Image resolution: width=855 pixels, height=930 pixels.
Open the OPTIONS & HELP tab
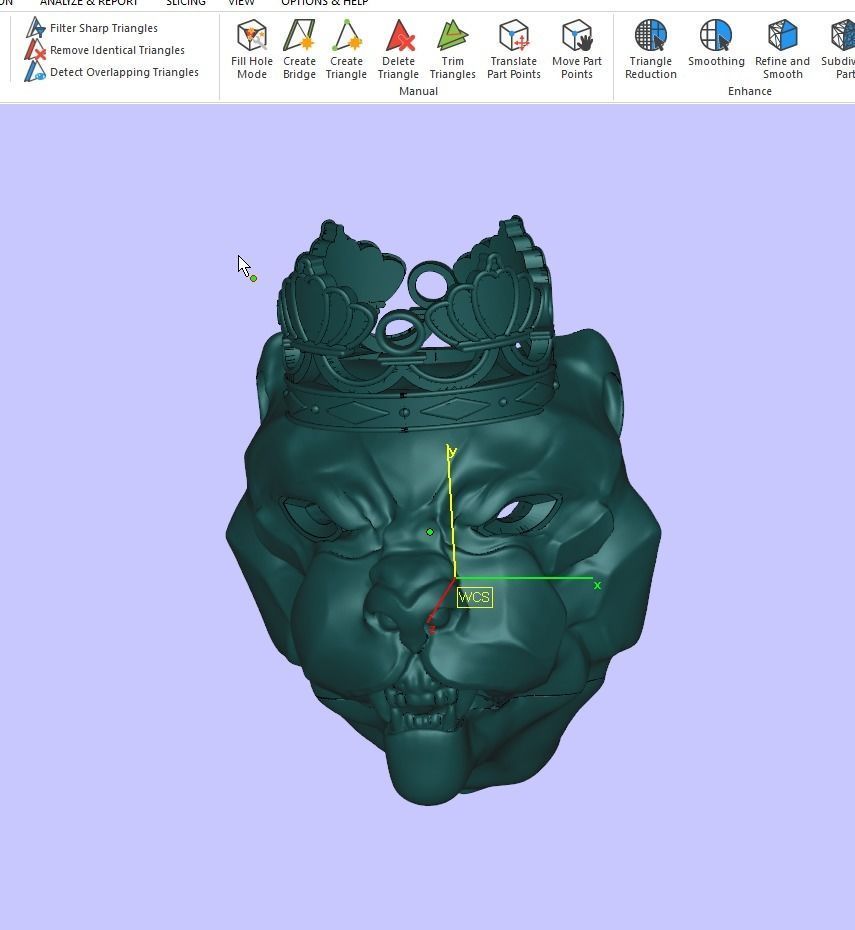click(325, 3)
